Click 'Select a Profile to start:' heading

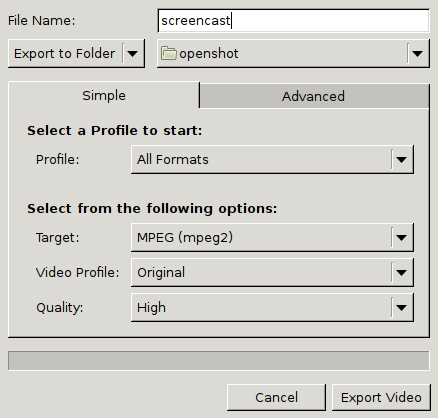click(115, 131)
